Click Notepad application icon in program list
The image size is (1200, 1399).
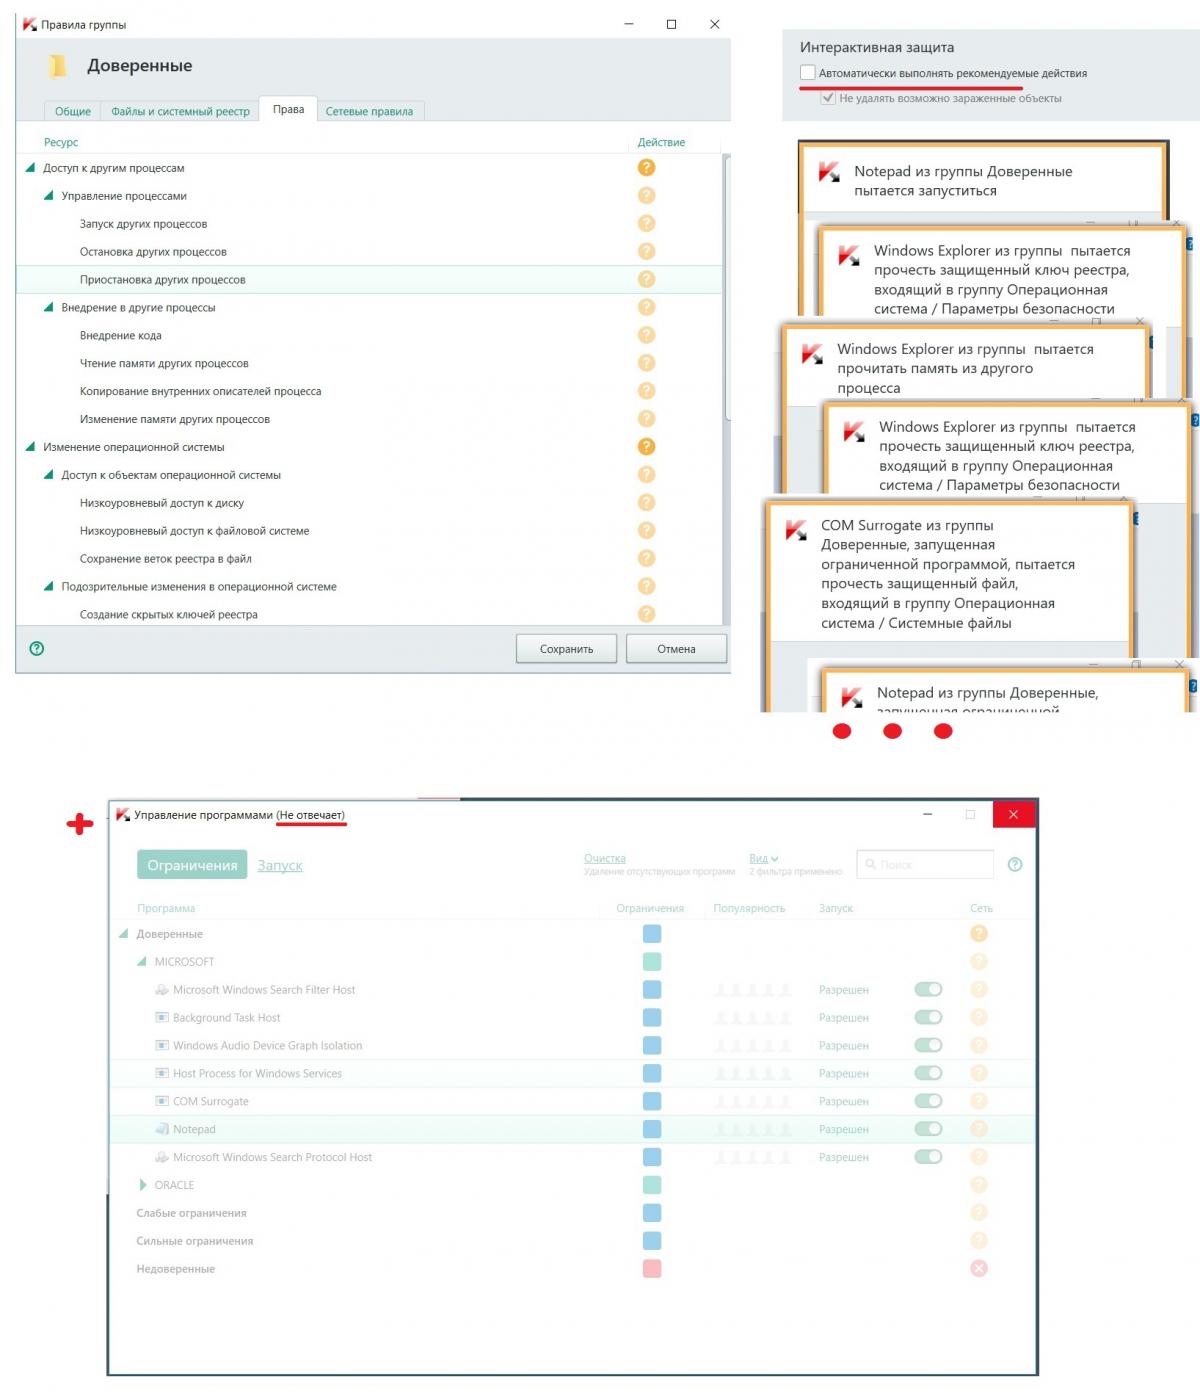pos(162,1129)
